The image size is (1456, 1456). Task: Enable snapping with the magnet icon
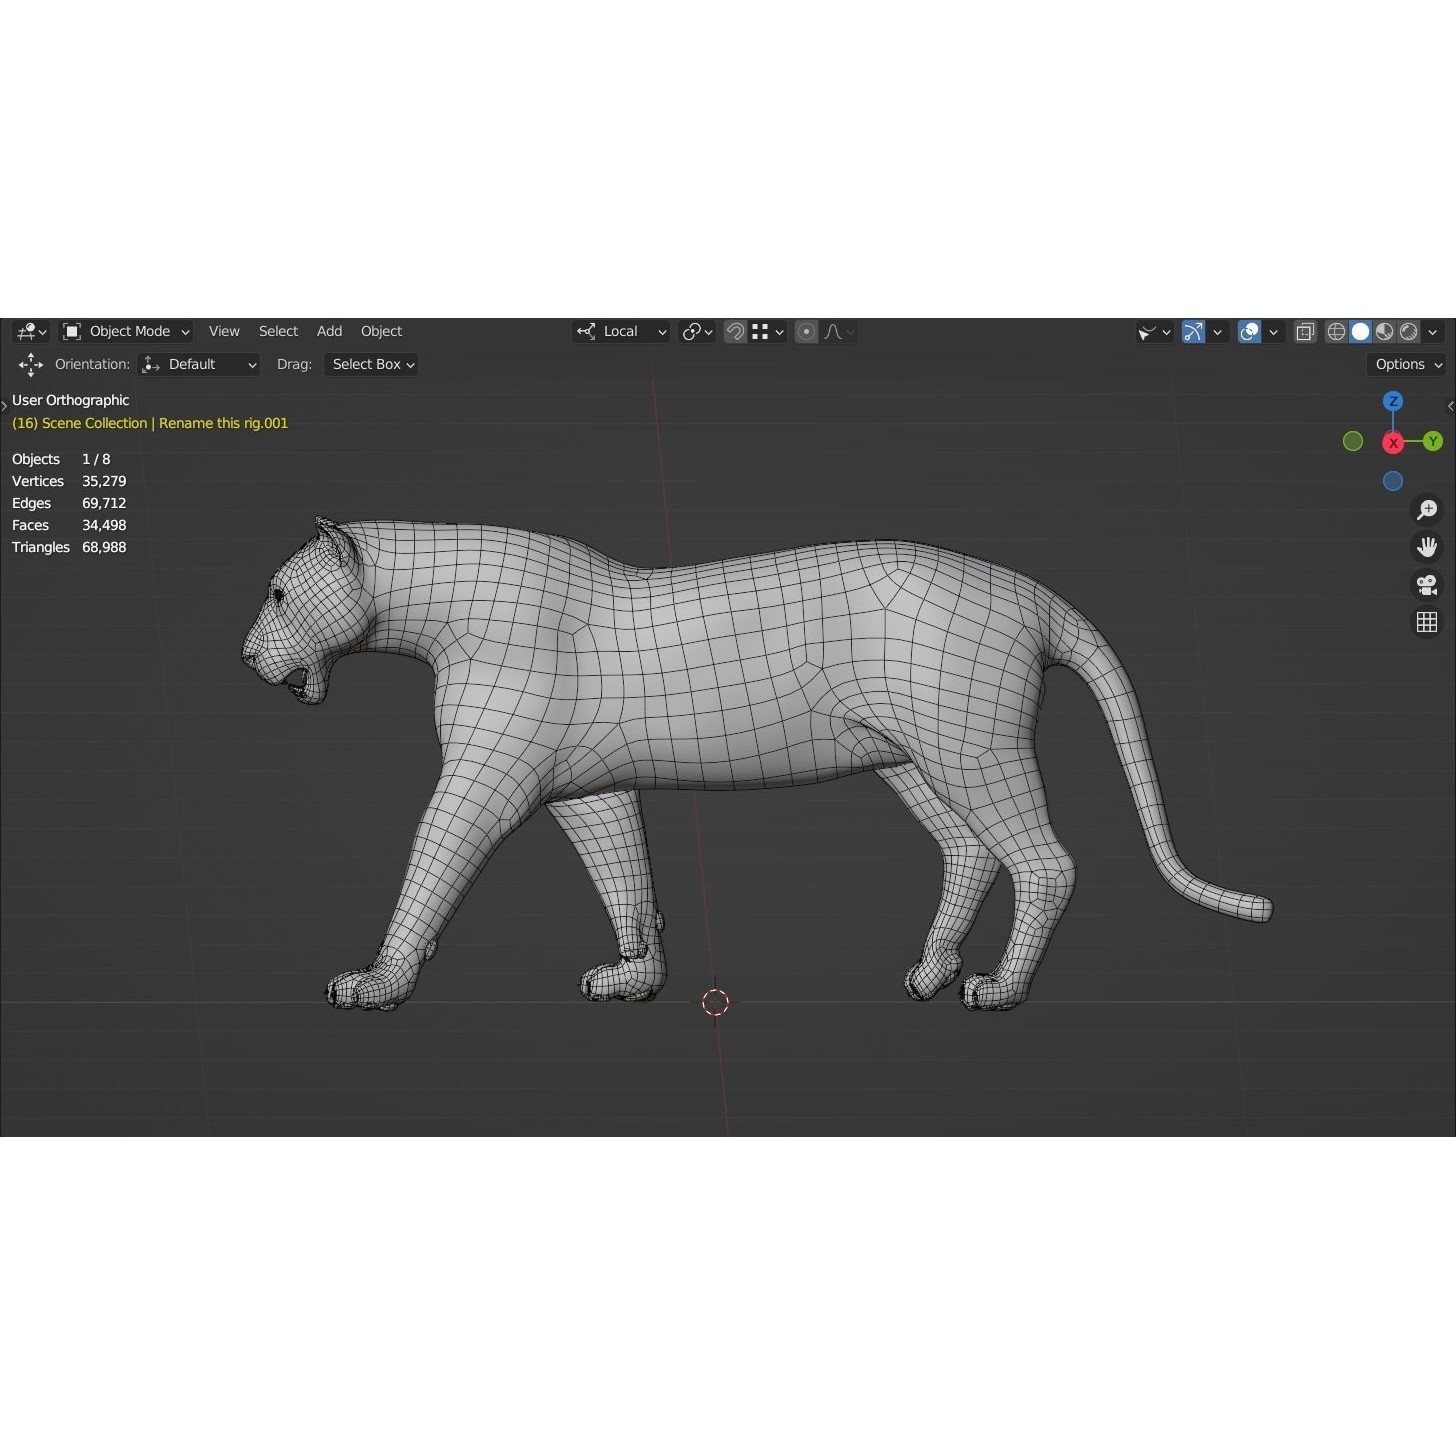(x=735, y=331)
